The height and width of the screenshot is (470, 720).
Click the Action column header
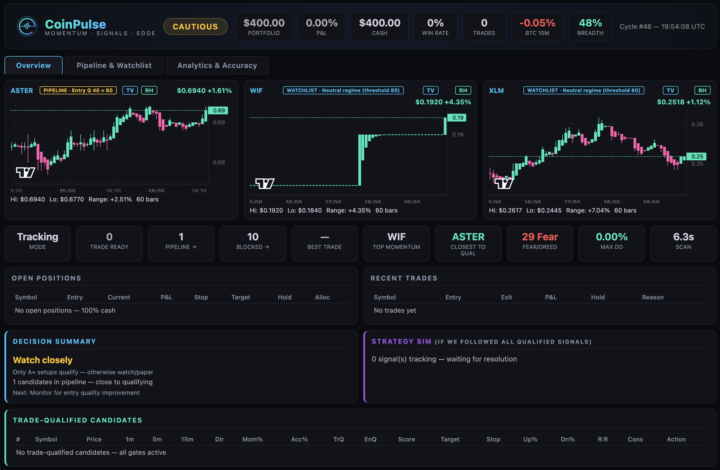(x=676, y=439)
